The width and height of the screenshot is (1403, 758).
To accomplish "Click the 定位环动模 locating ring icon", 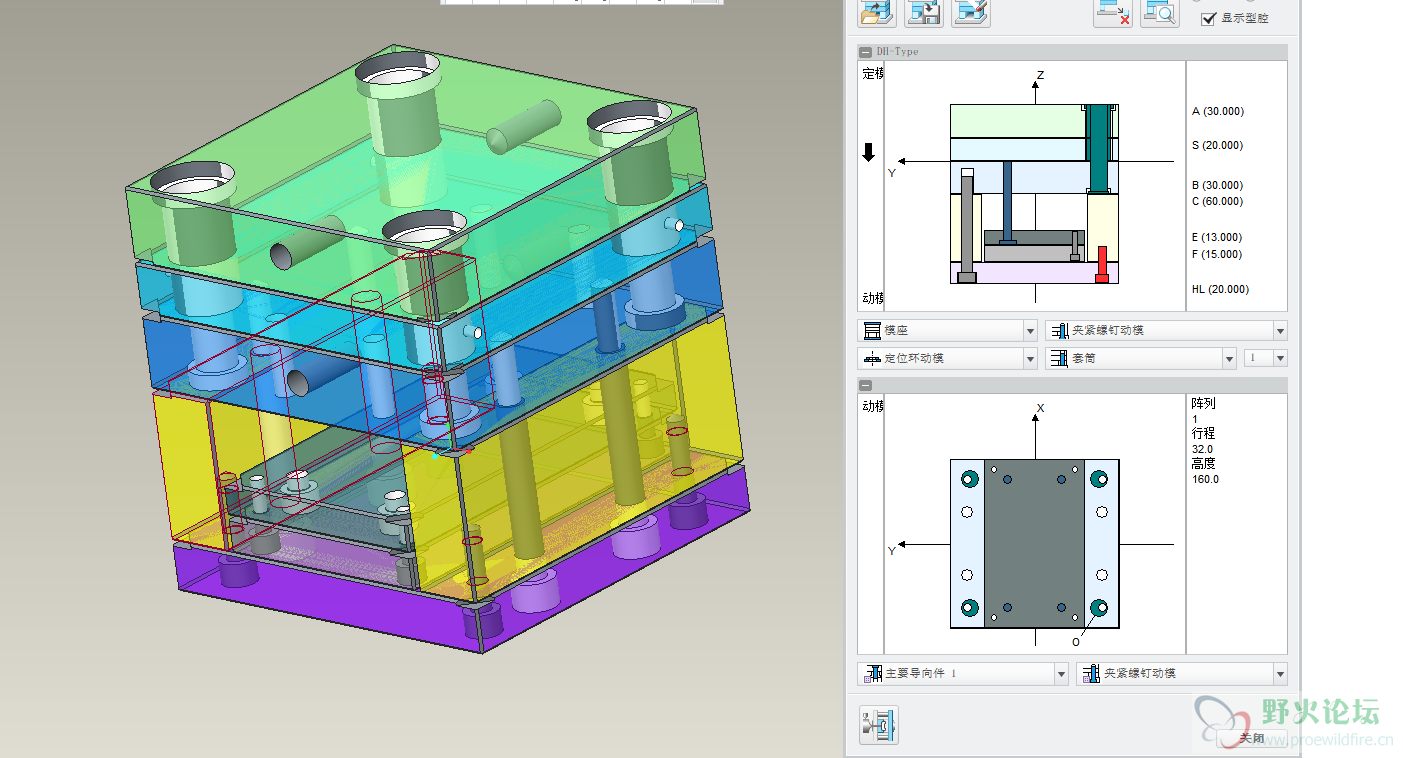I will 871,358.
